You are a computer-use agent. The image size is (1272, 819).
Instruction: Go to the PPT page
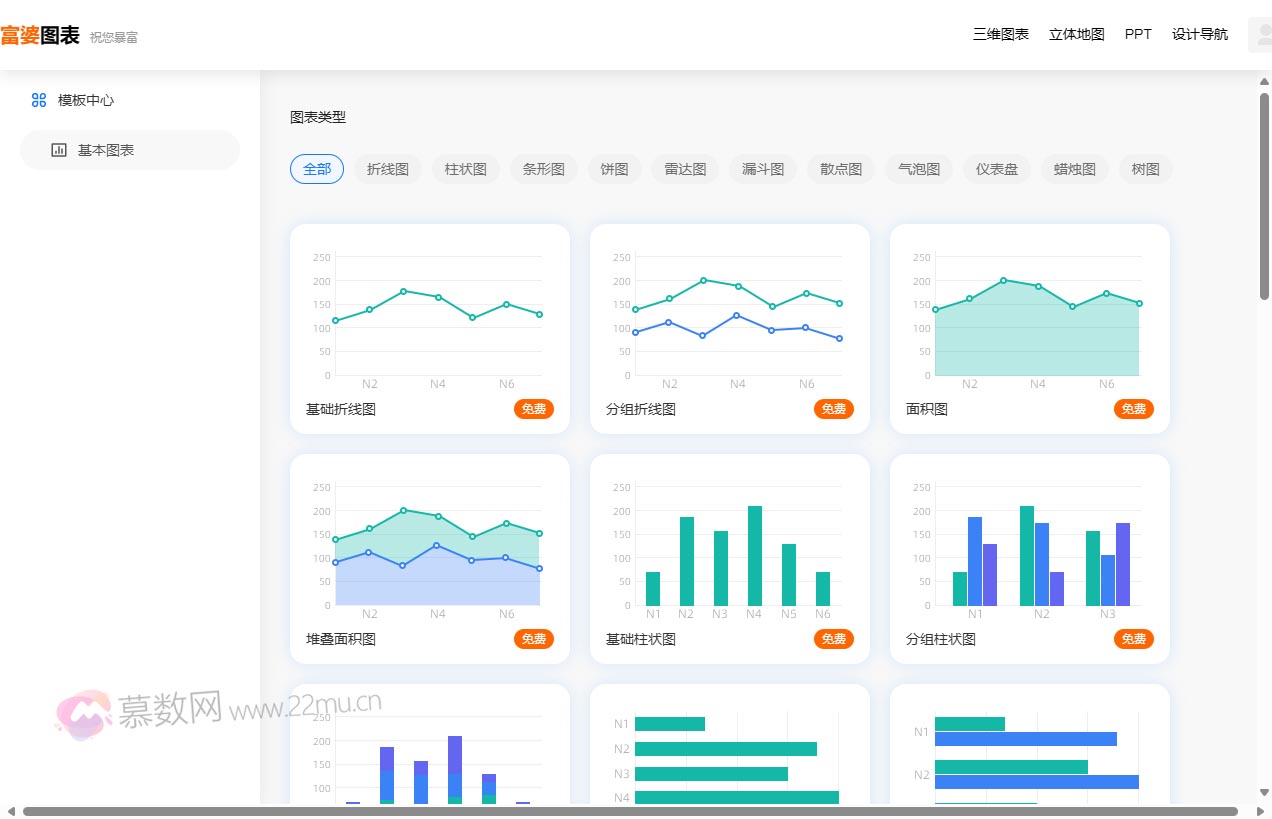pos(1138,34)
